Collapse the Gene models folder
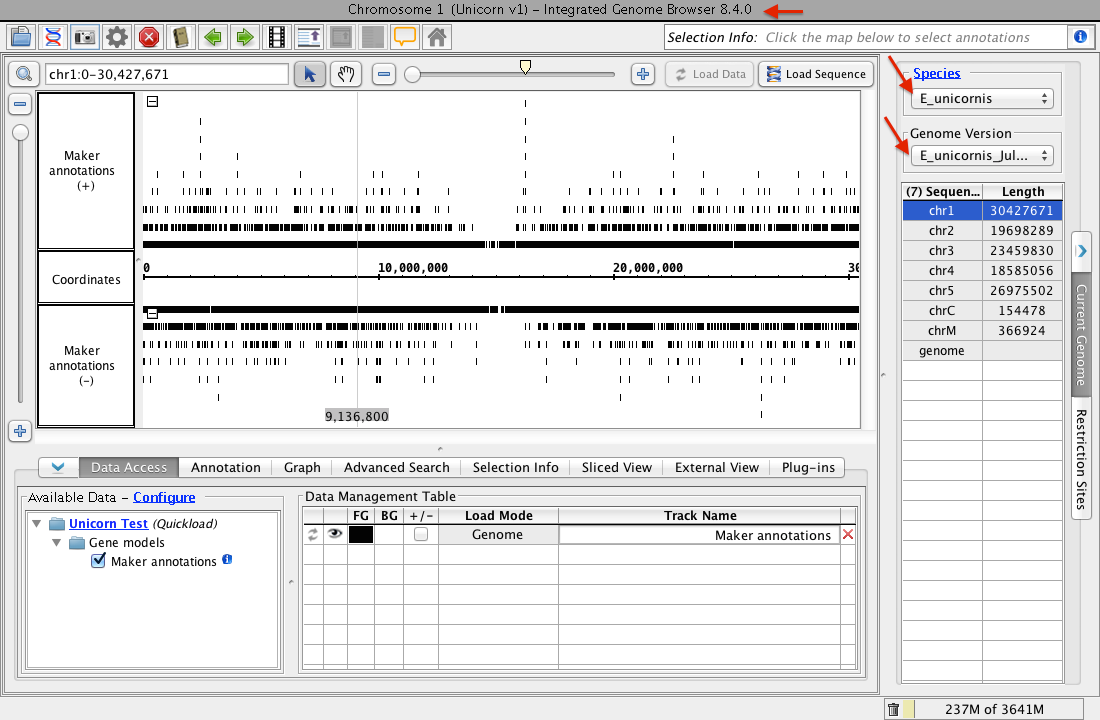This screenshot has width=1100, height=720. 57,543
